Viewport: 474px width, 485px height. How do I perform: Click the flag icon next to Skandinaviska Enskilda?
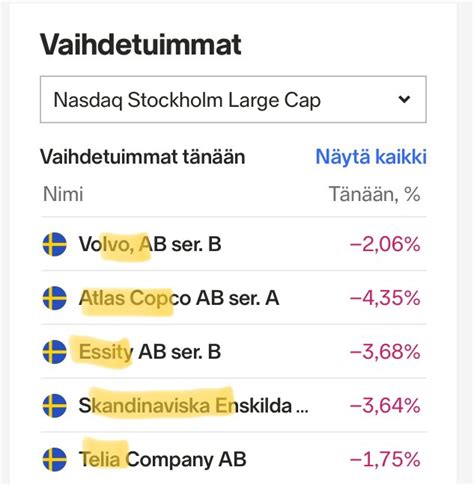click(x=55, y=406)
